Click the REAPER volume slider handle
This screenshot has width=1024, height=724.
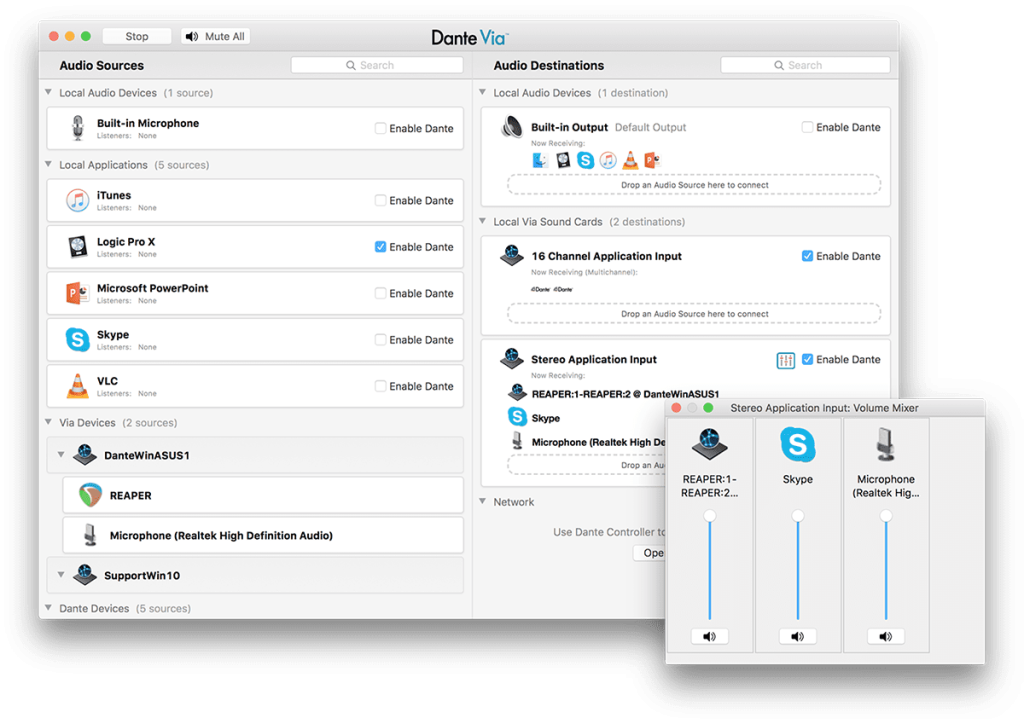pos(709,516)
